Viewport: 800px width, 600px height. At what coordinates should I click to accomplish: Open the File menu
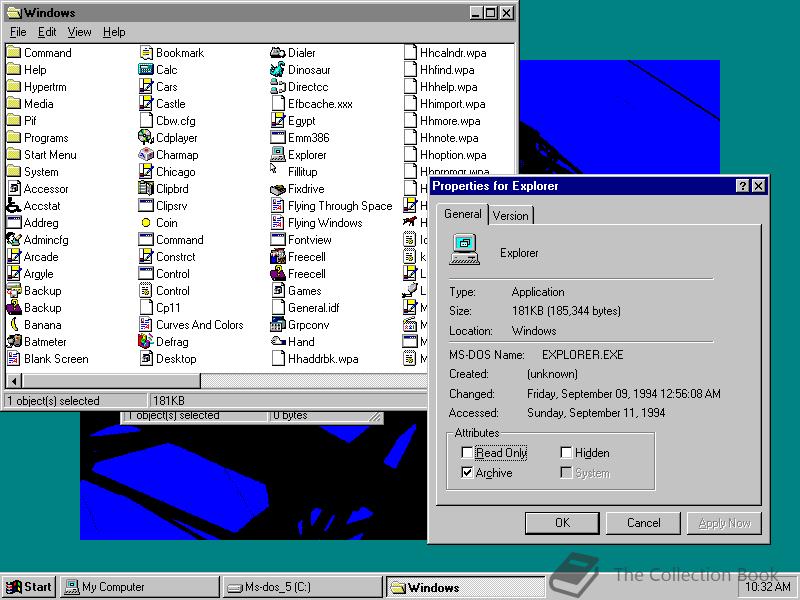pos(18,32)
